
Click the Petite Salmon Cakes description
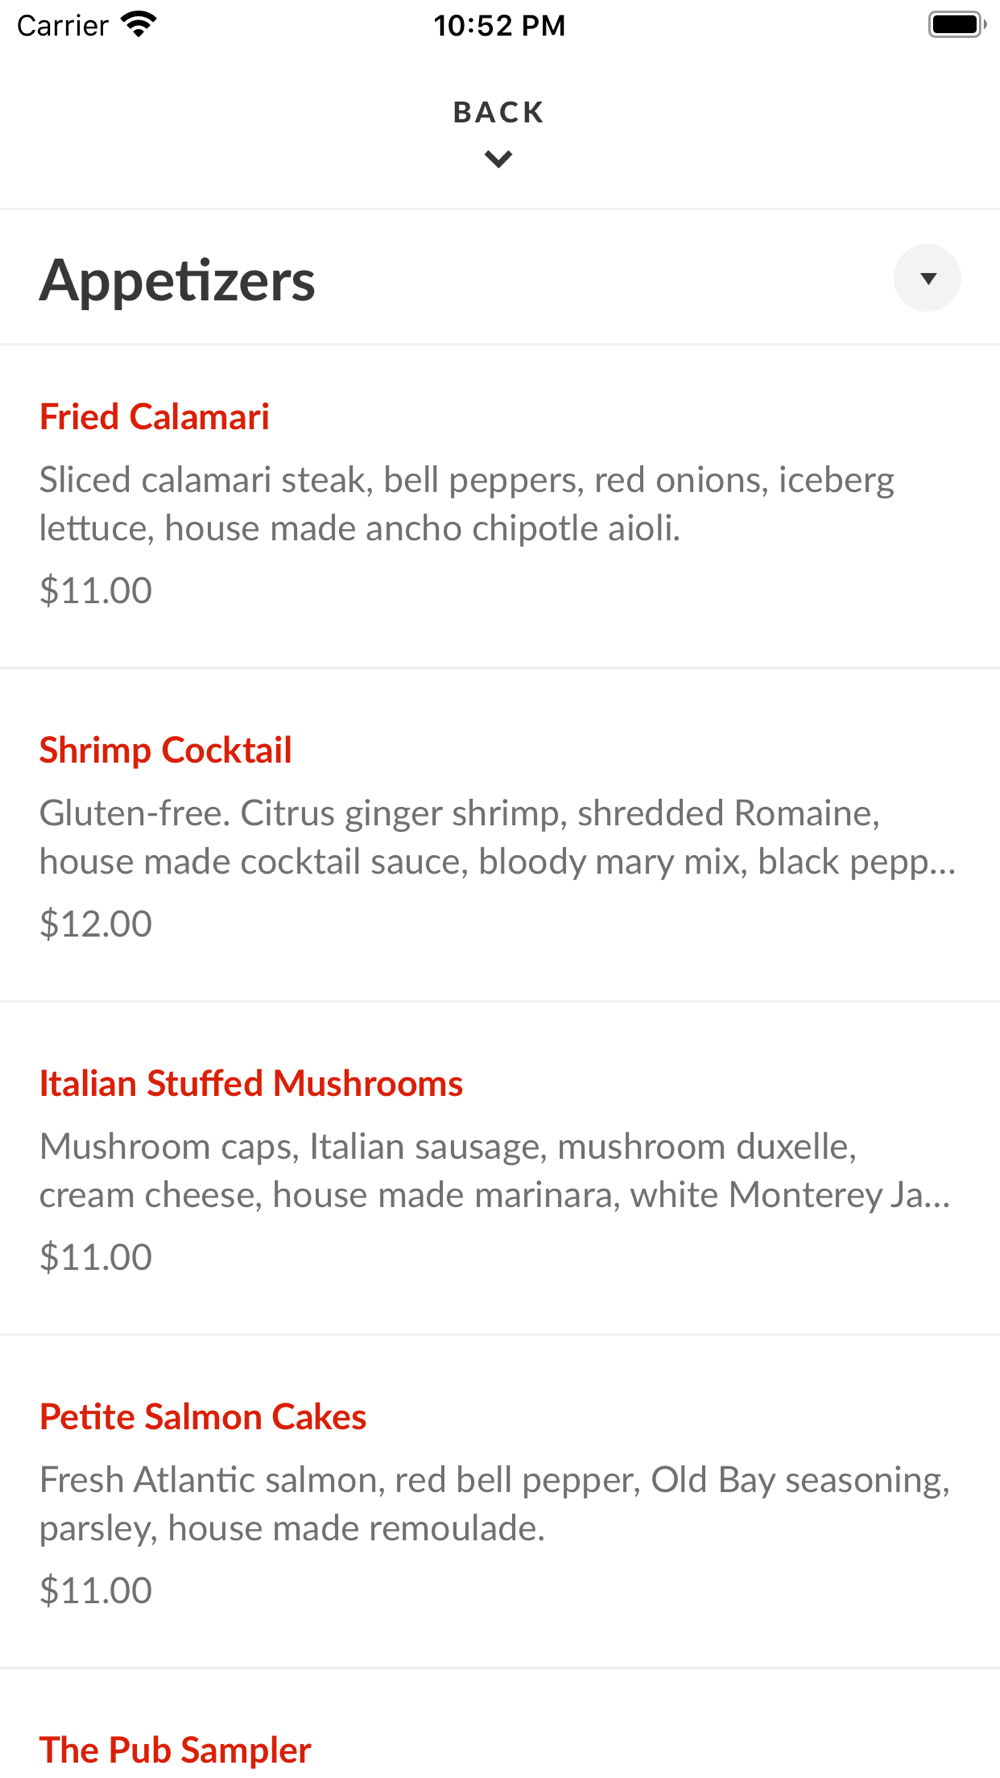[494, 1504]
